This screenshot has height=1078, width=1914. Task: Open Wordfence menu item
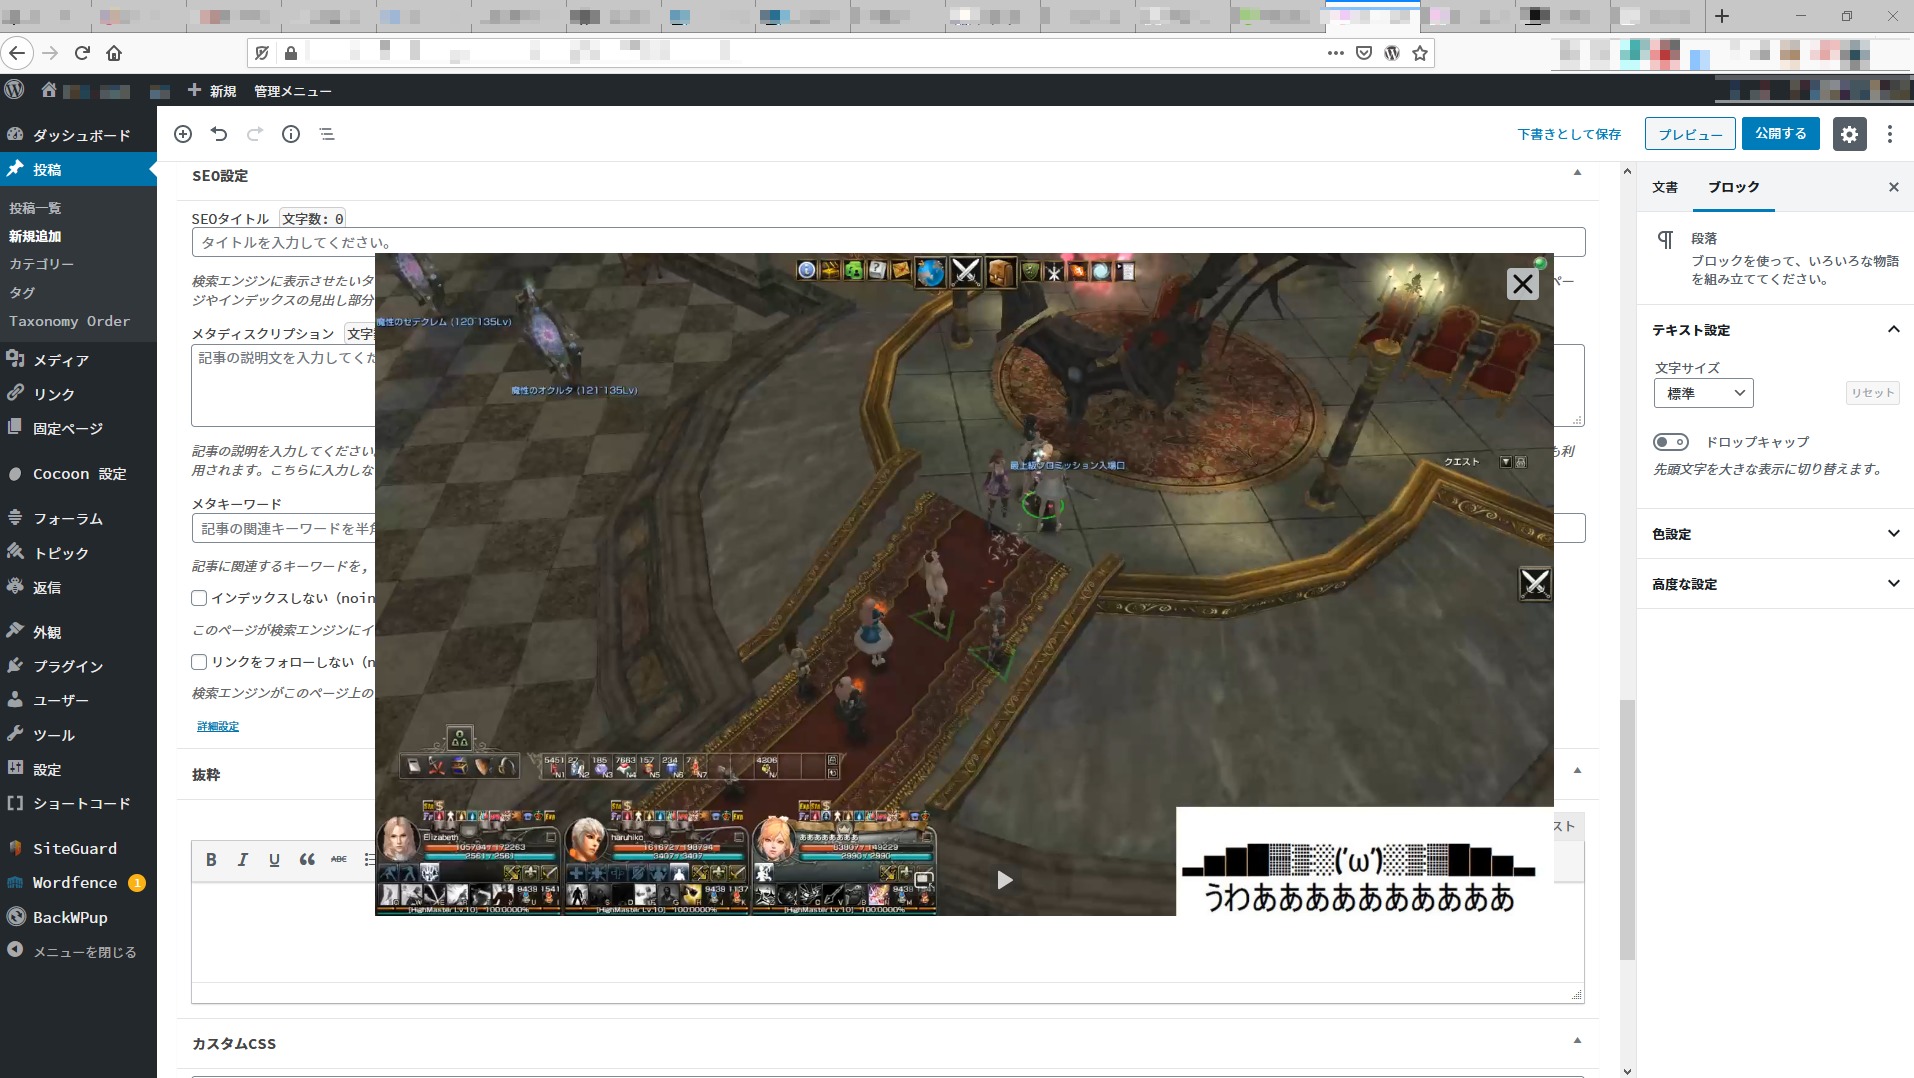point(78,883)
